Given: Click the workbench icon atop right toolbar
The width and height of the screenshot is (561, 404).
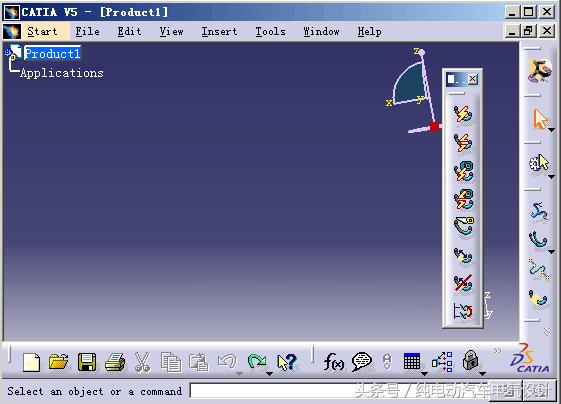Looking at the screenshot, I should 539,70.
